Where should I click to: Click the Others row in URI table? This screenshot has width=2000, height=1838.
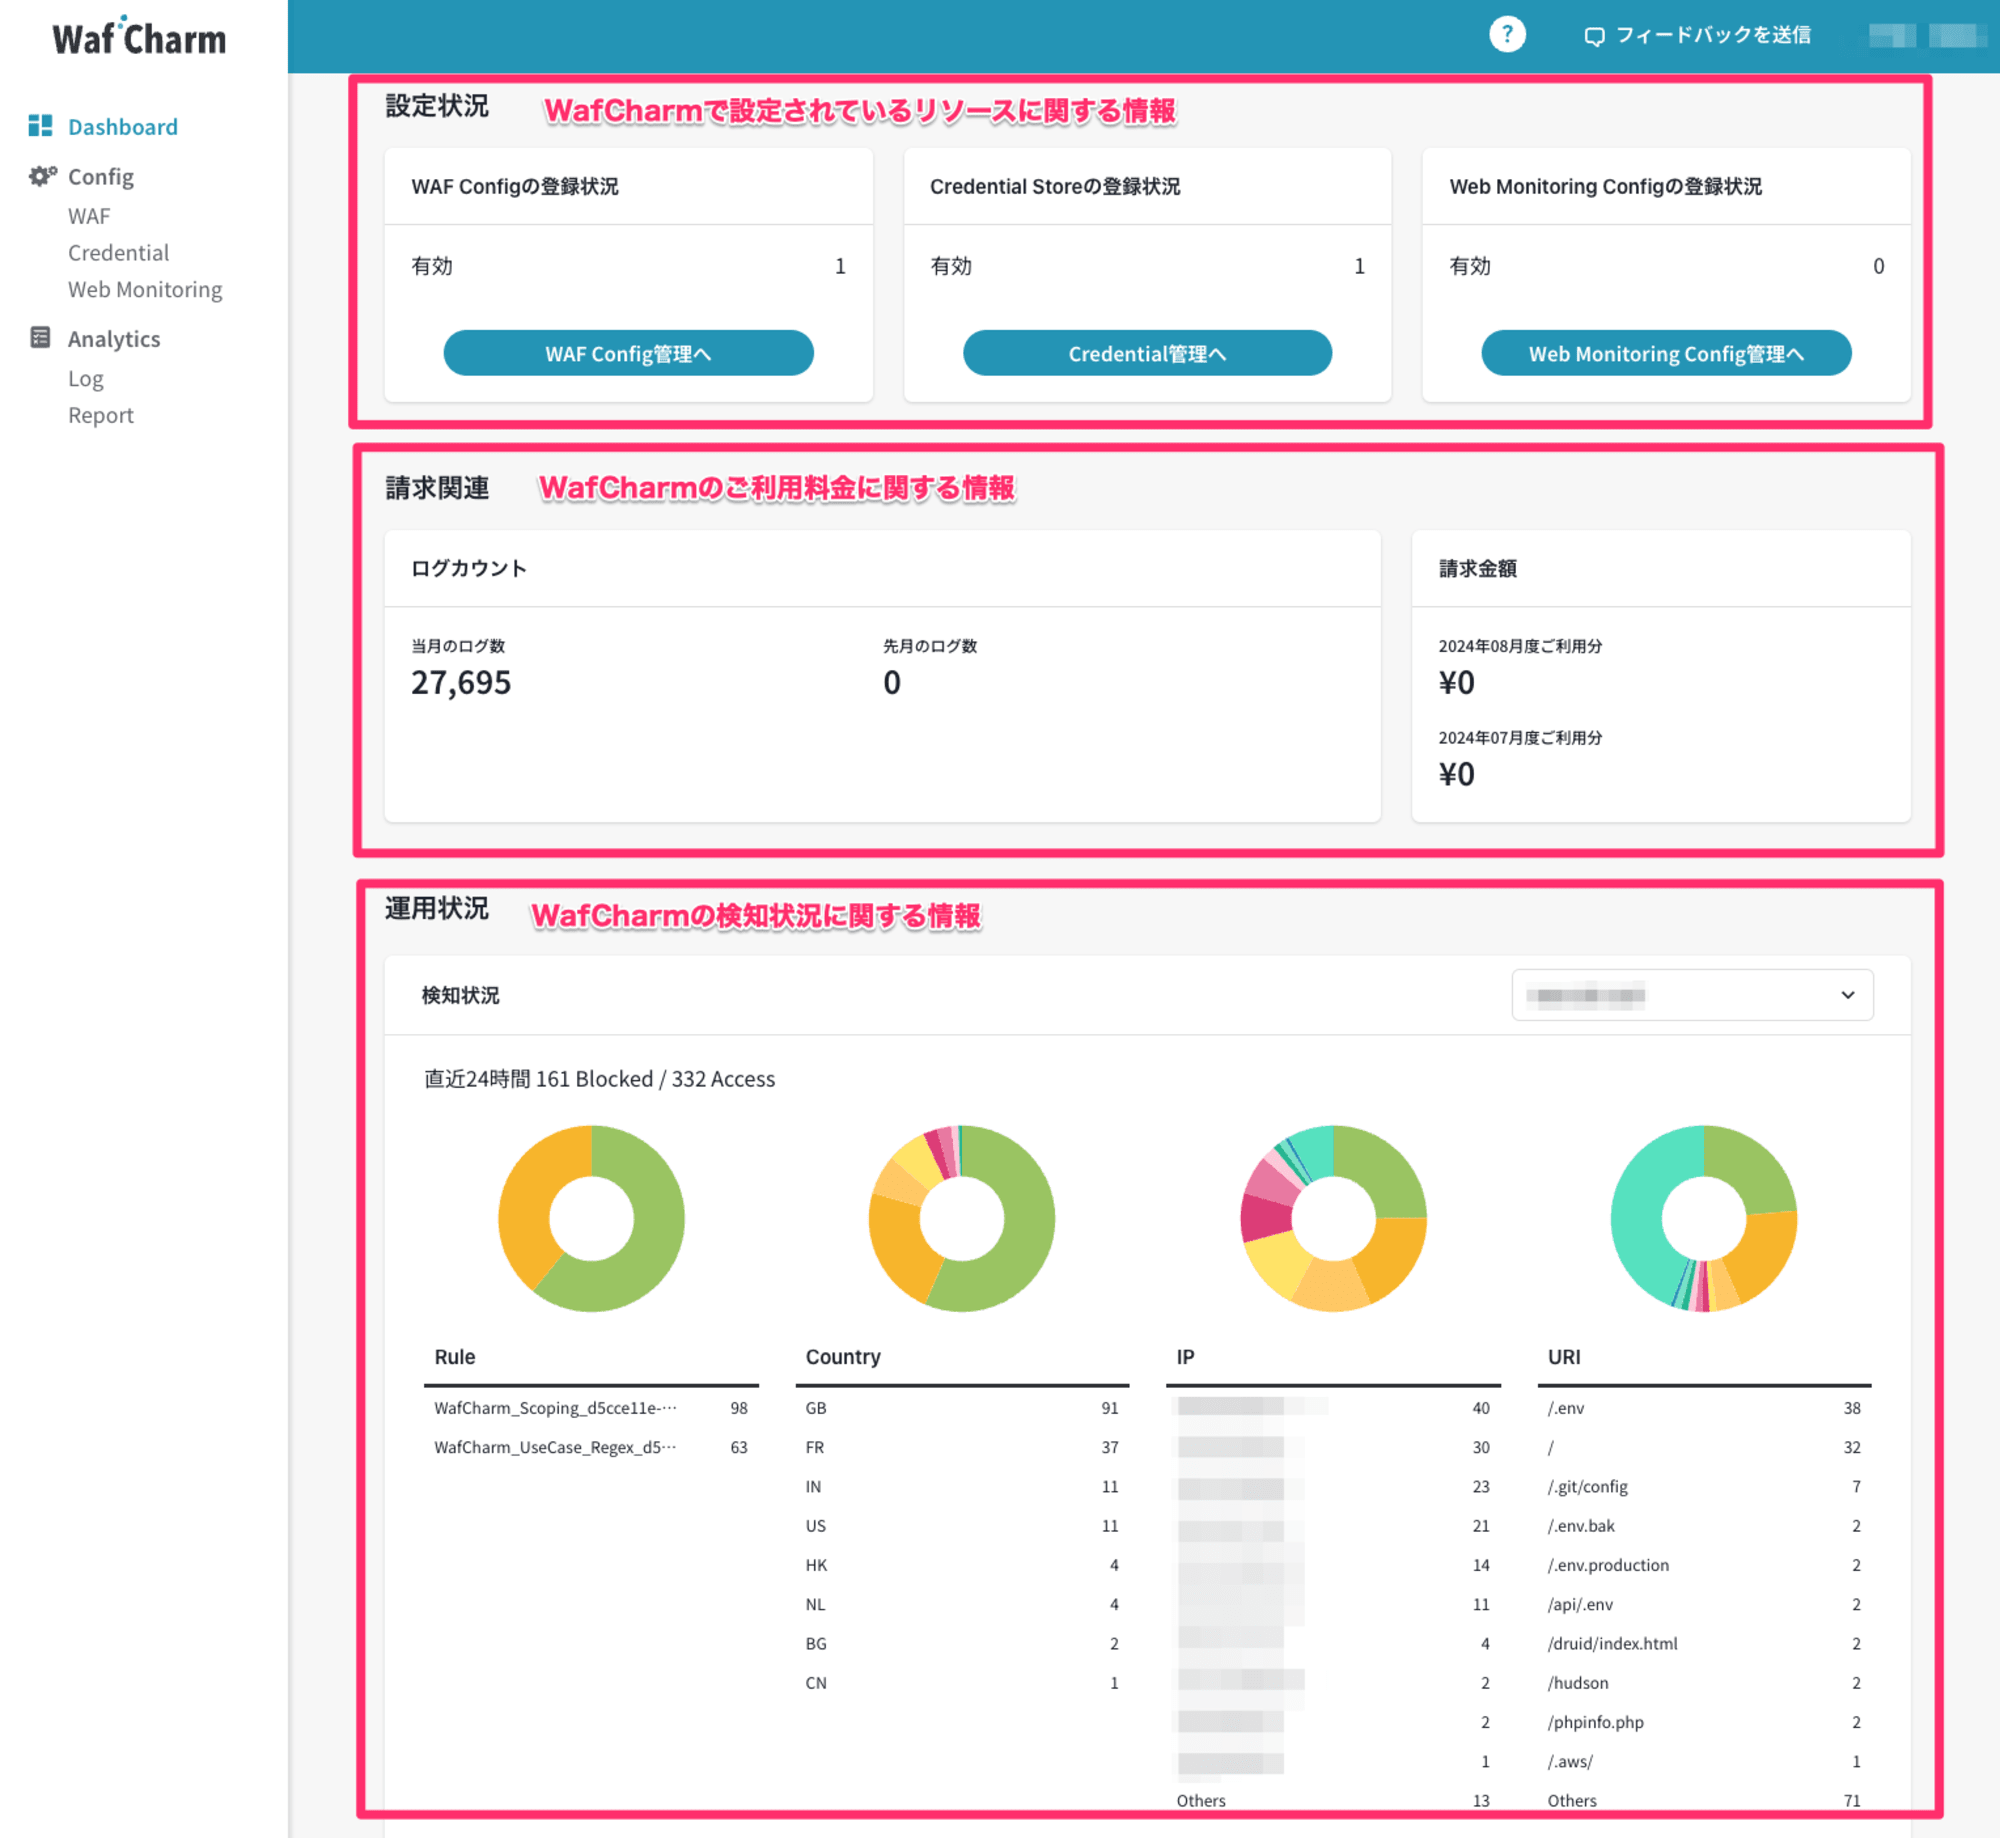point(1704,1800)
